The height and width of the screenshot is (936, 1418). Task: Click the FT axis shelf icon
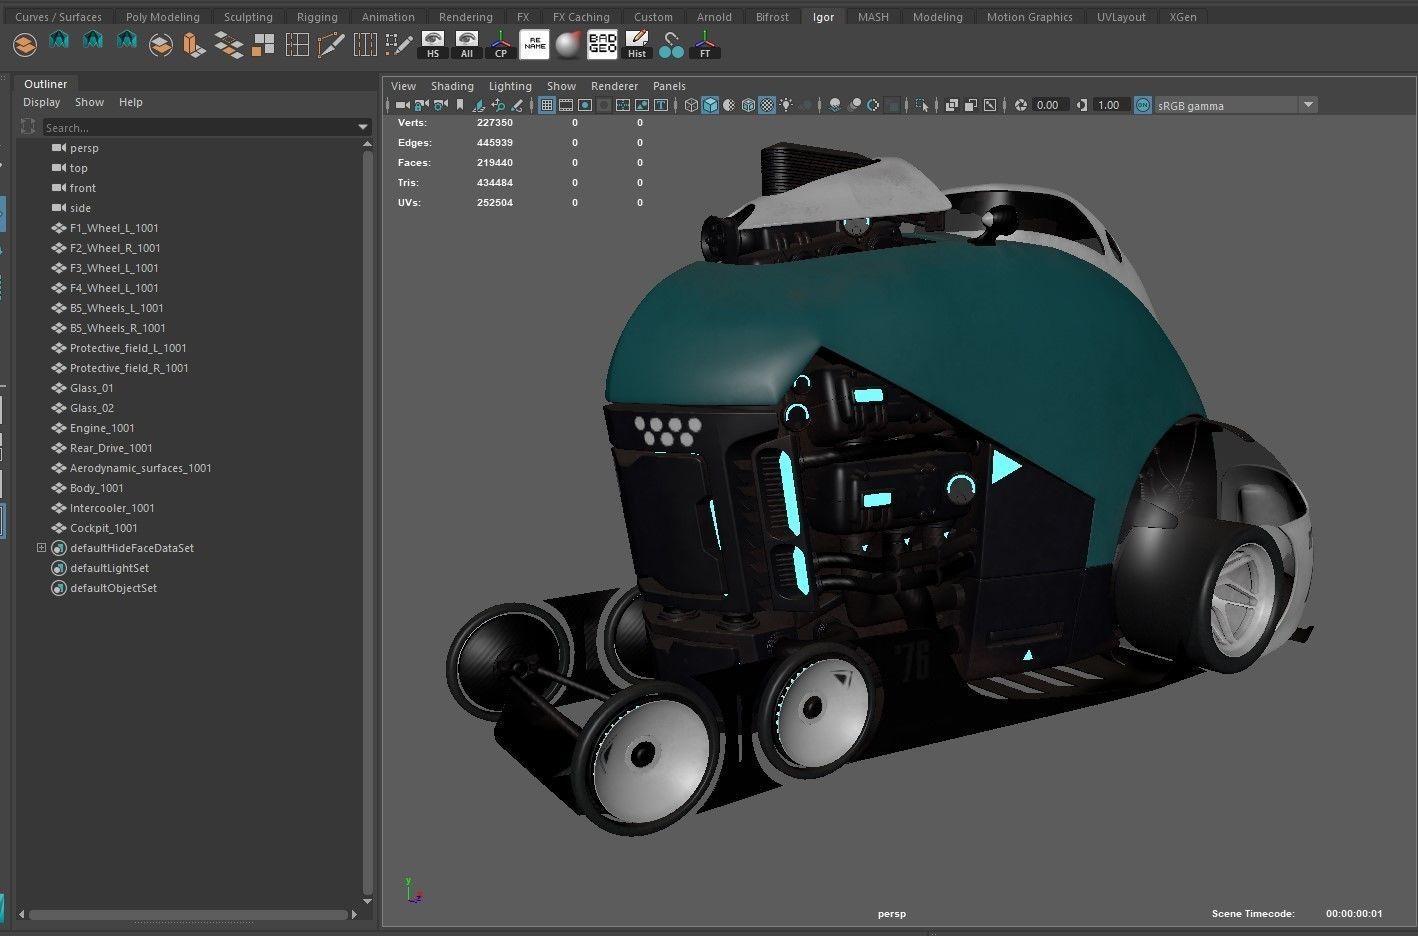pyautogui.click(x=705, y=45)
